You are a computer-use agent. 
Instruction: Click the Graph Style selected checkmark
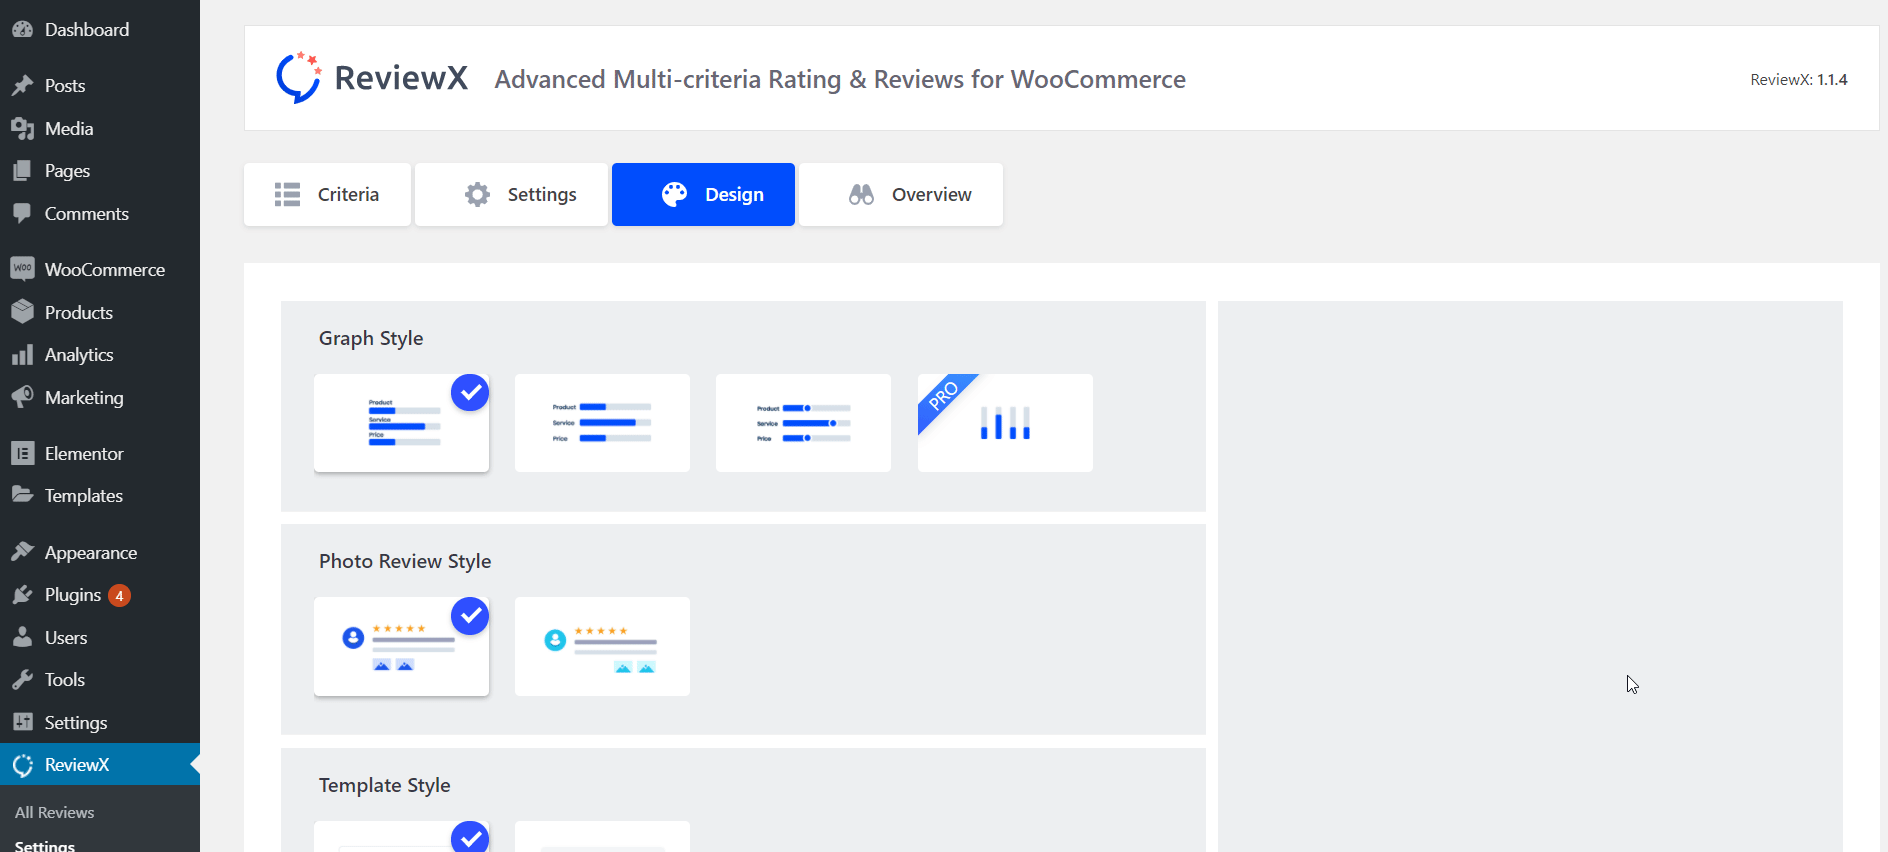click(x=470, y=393)
